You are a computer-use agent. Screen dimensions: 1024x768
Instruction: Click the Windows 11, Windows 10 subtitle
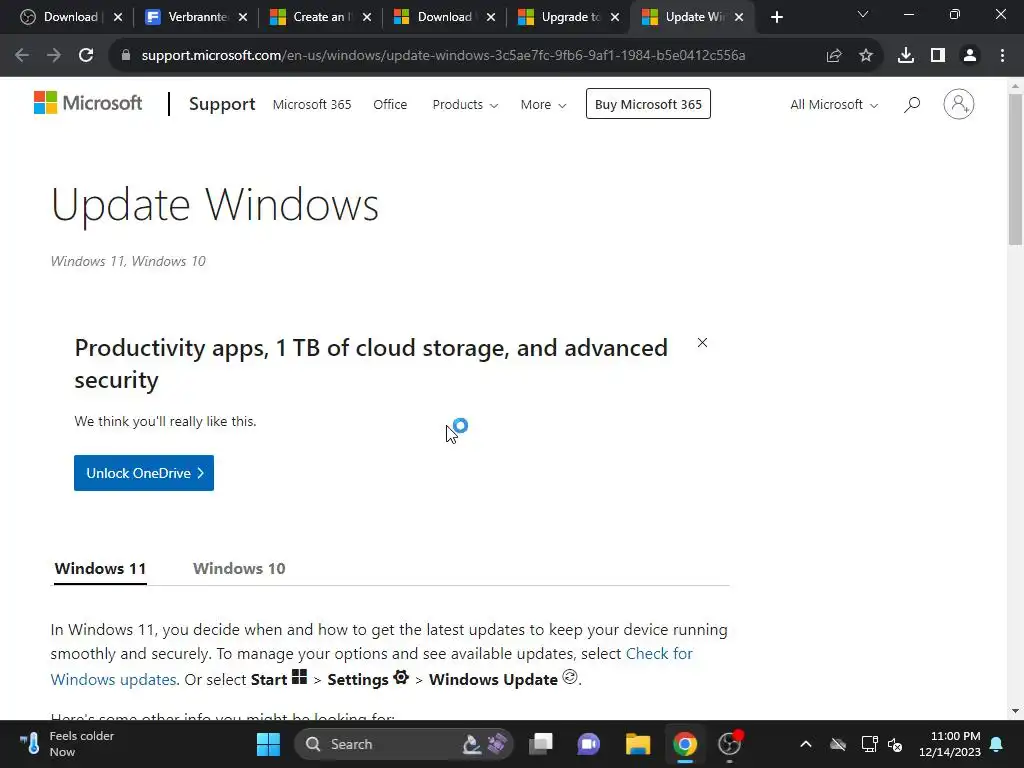pyautogui.click(x=128, y=261)
